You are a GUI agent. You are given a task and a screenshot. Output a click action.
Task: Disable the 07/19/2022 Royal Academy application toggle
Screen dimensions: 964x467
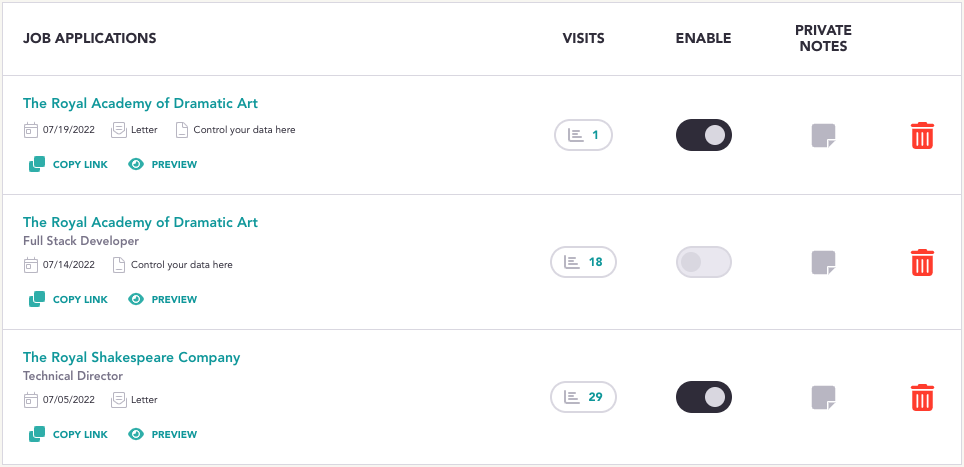point(703,135)
